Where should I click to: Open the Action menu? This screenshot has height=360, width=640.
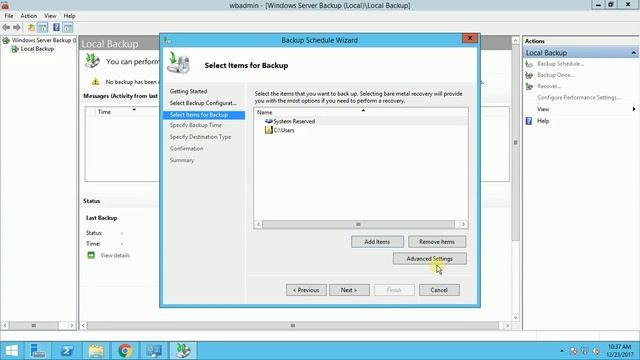pos(29,16)
